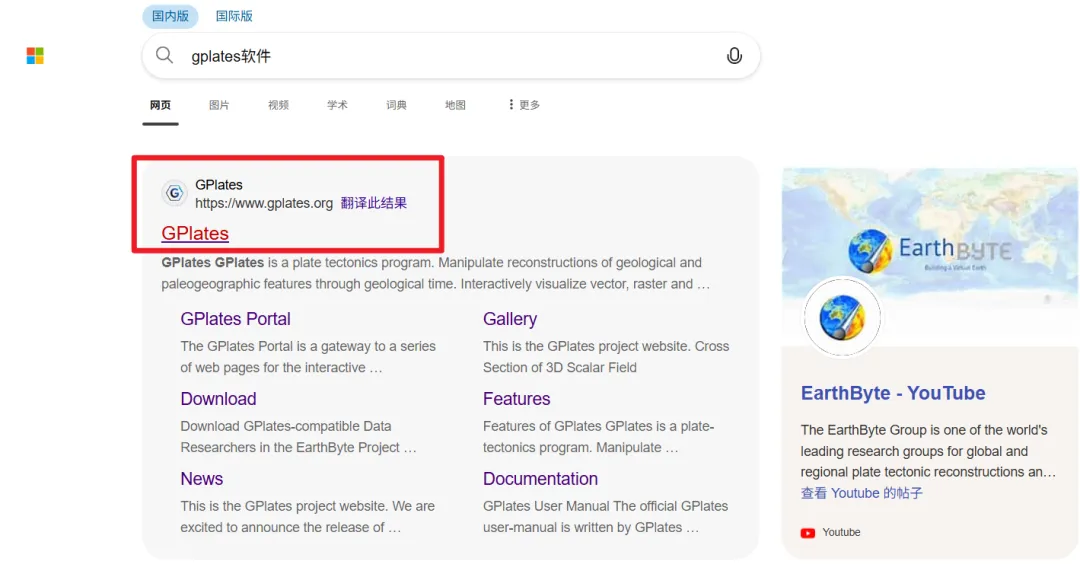Click the Microsoft logo icon

point(35,56)
